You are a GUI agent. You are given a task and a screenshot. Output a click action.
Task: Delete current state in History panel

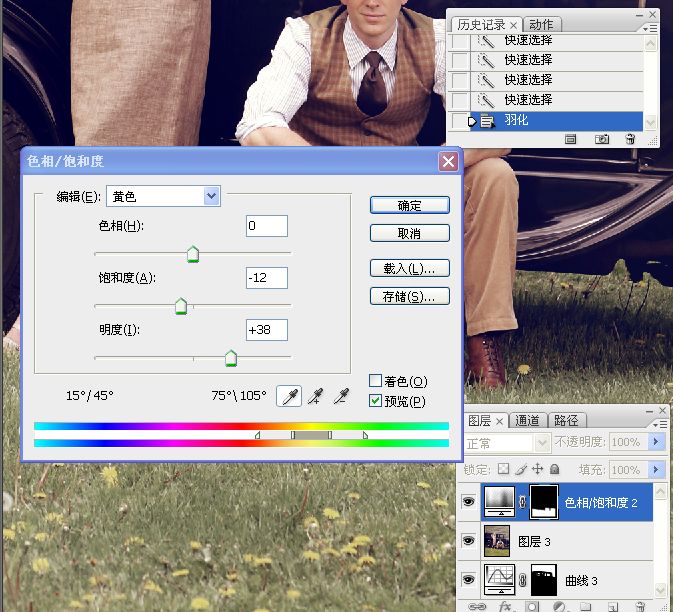pos(630,139)
